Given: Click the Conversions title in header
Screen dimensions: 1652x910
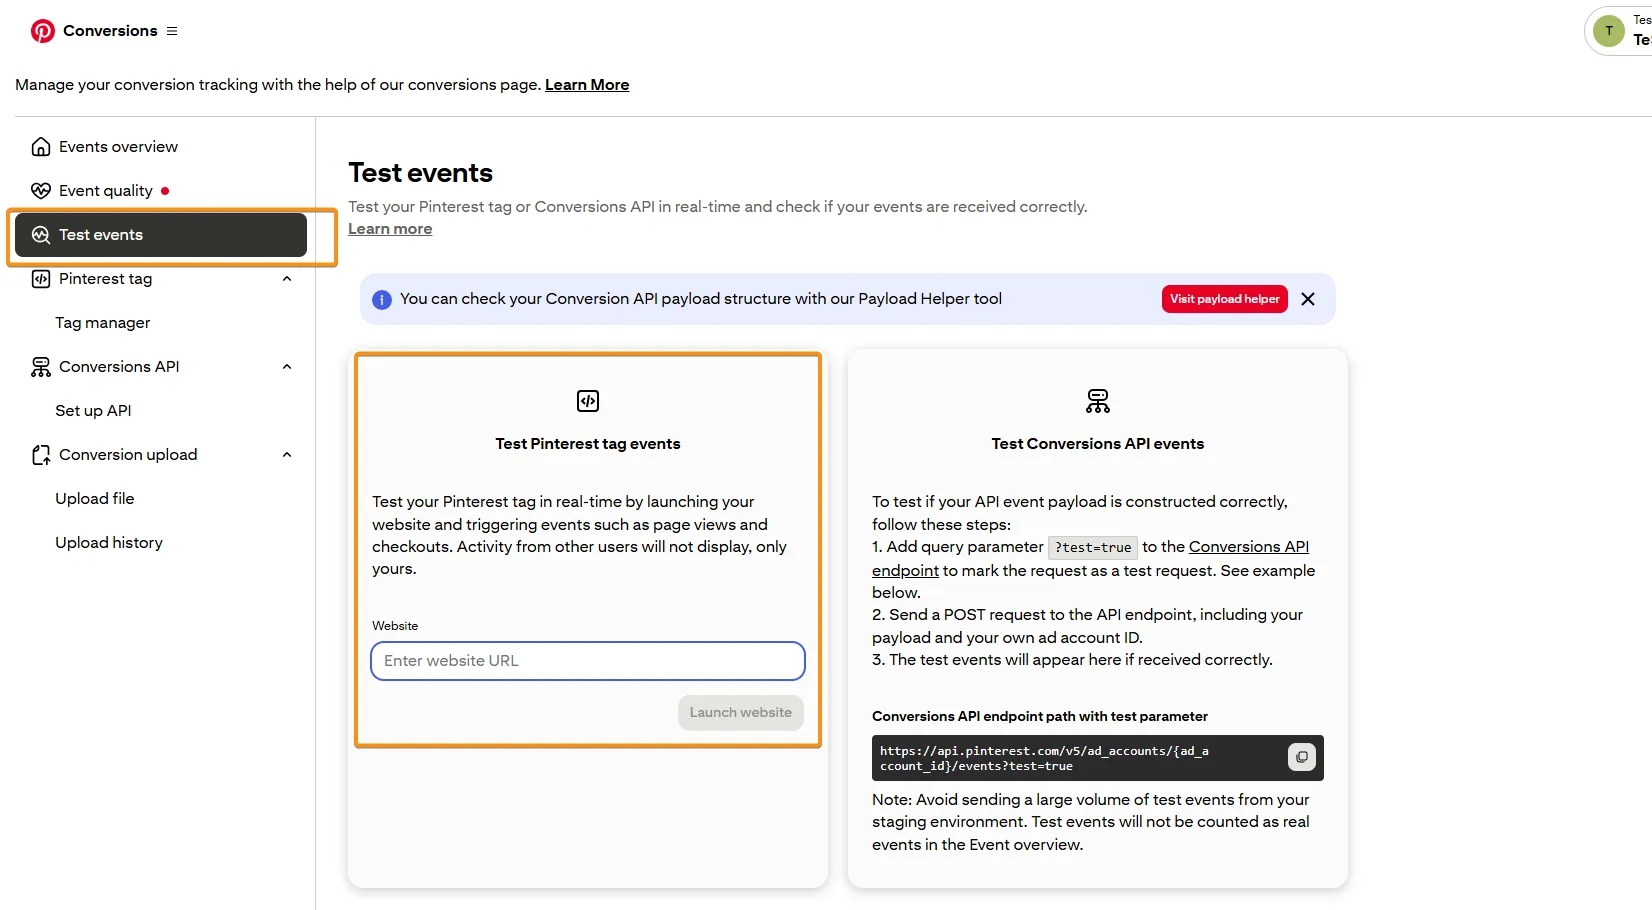Looking at the screenshot, I should (x=110, y=31).
